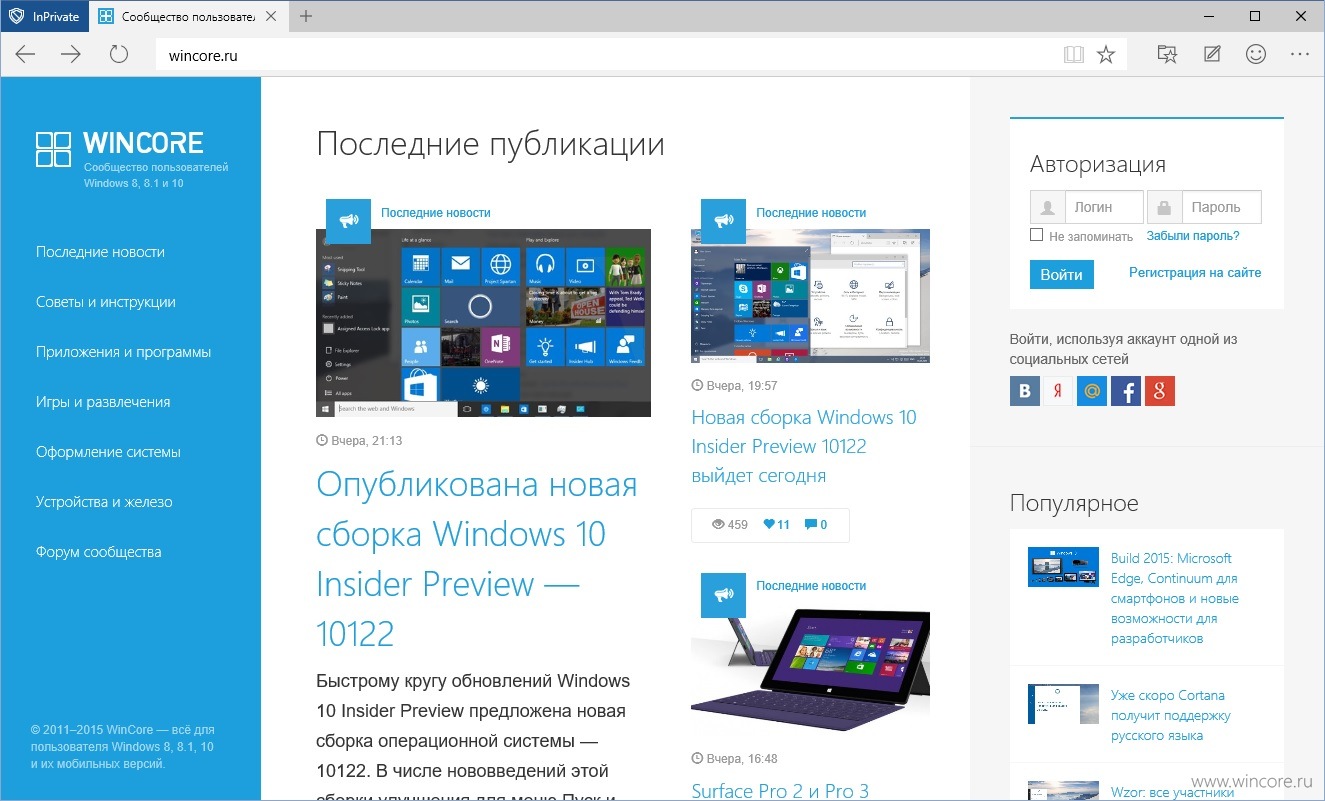Open 'Последние новости' in the sidebar
This screenshot has height=801, width=1325.
tap(100, 252)
